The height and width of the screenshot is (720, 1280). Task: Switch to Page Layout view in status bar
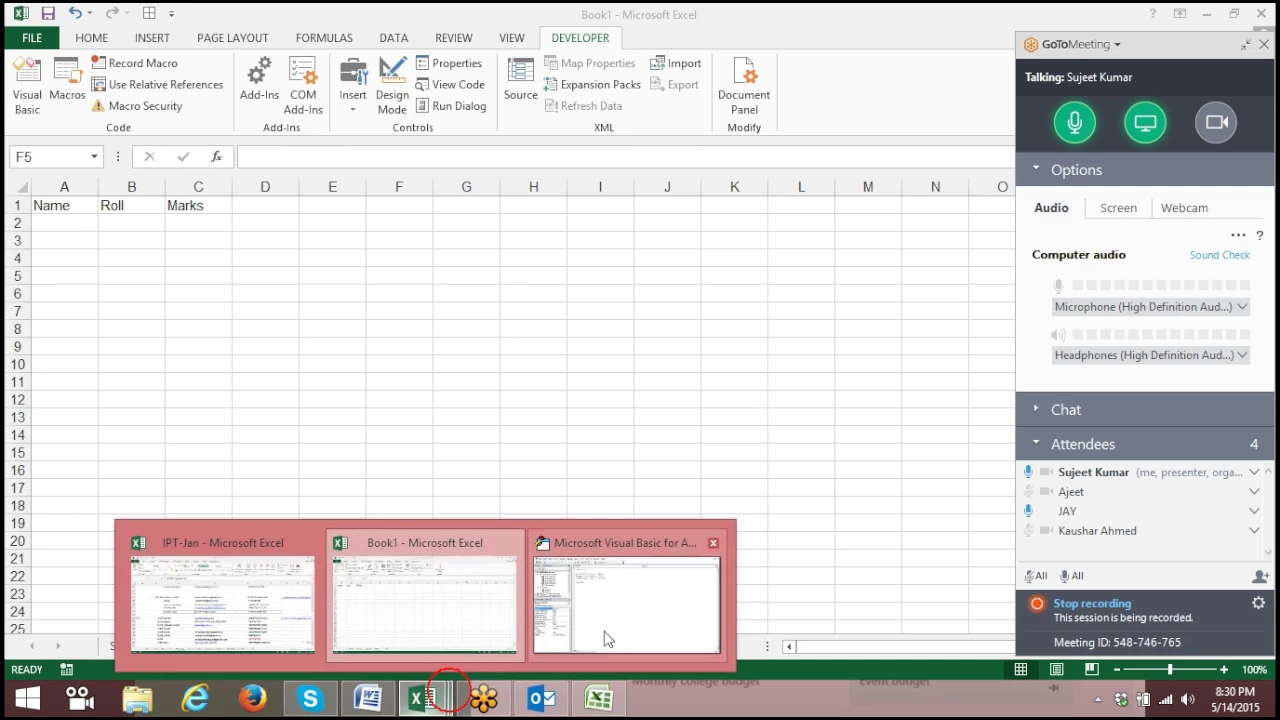[x=1056, y=670]
